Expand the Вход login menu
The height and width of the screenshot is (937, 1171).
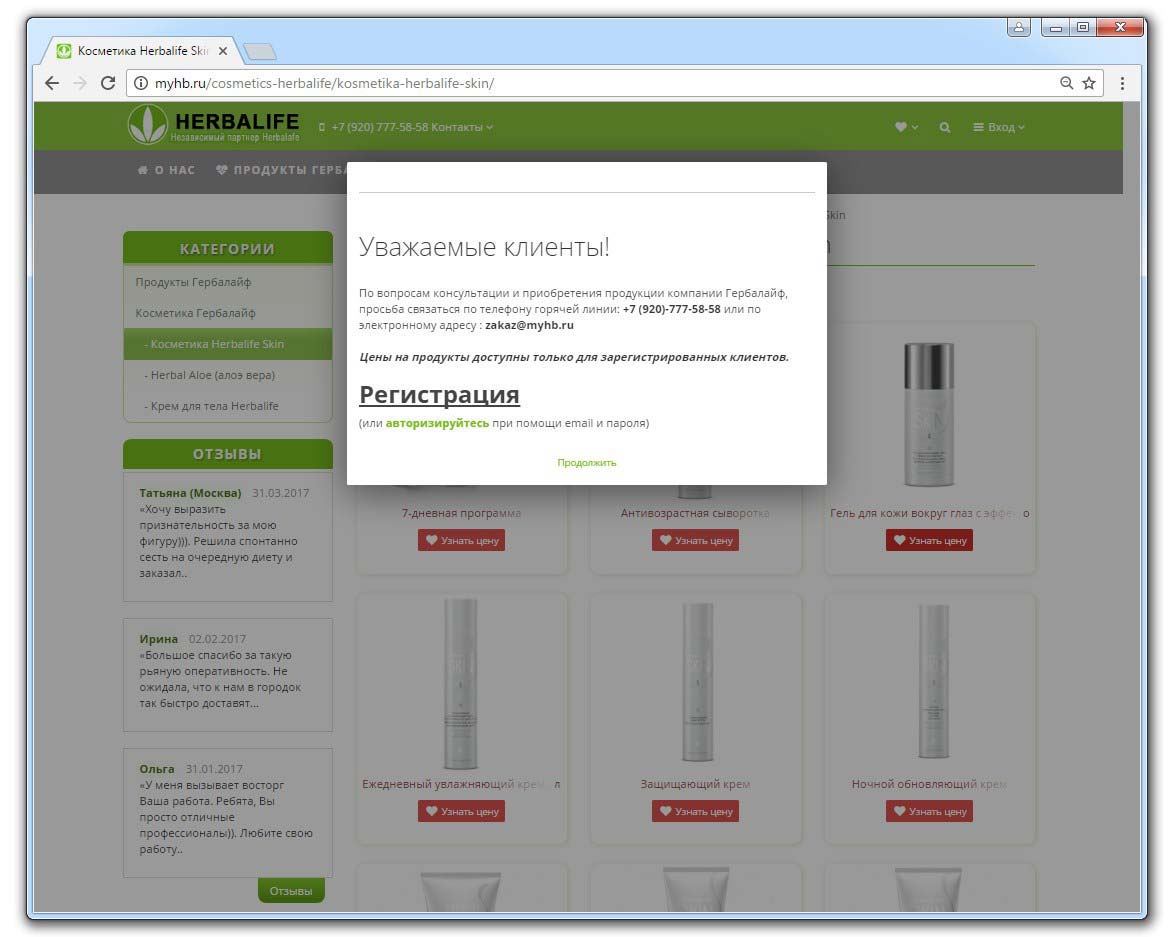(x=998, y=127)
